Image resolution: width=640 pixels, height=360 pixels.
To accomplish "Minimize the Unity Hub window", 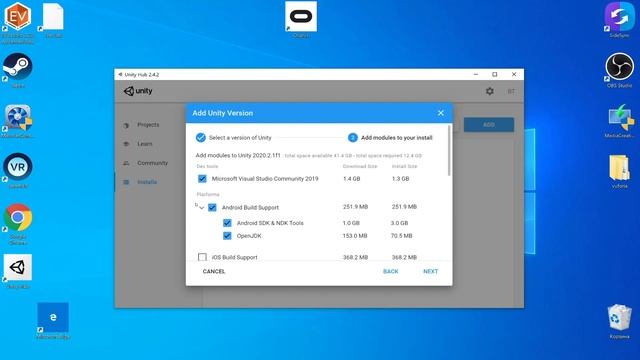I will point(476,74).
